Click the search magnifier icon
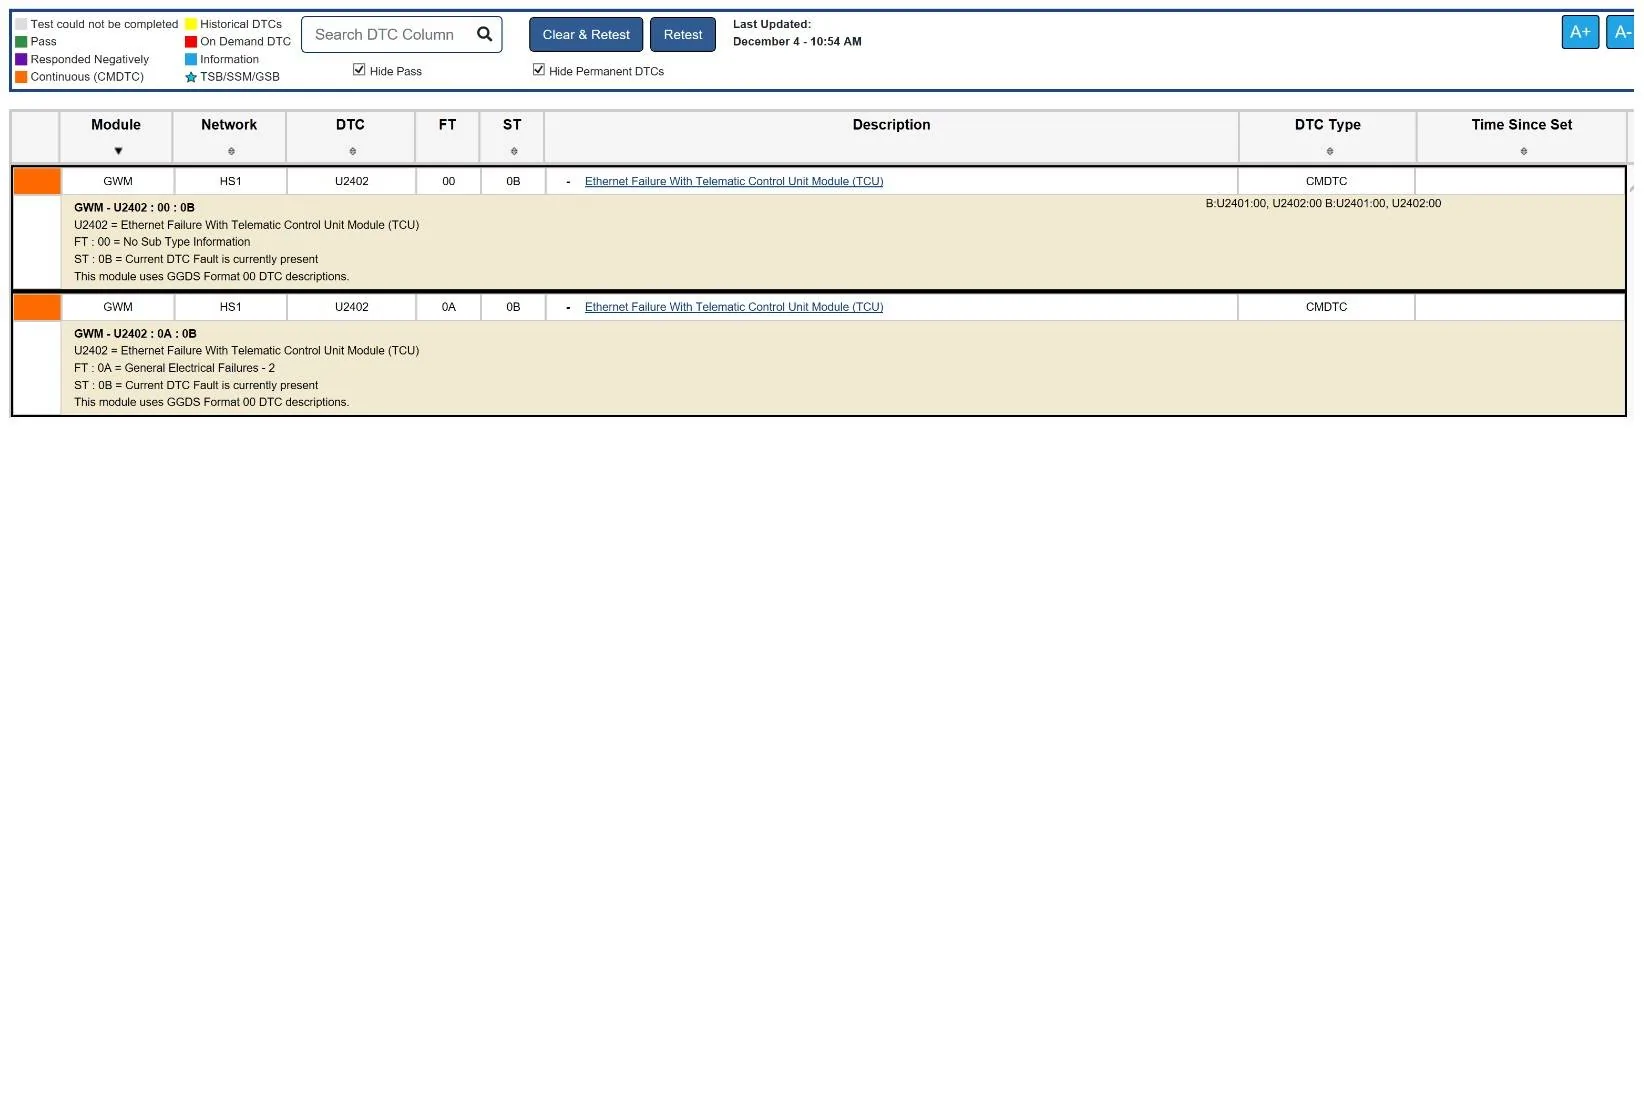Image resolution: width=1644 pixels, height=1104 pixels. point(484,34)
